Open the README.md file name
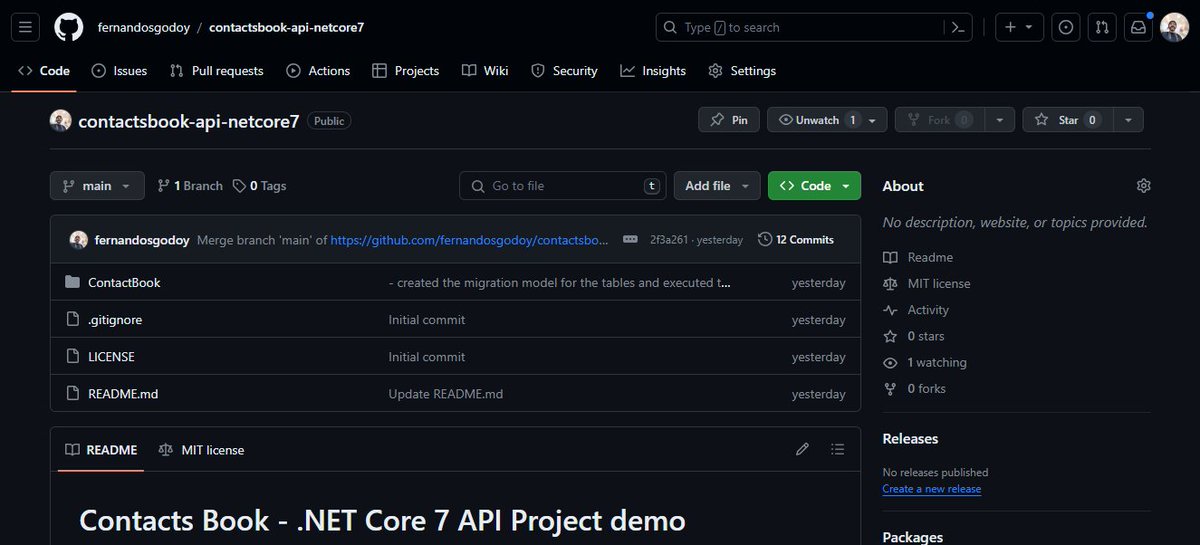1200x545 pixels. coord(123,394)
